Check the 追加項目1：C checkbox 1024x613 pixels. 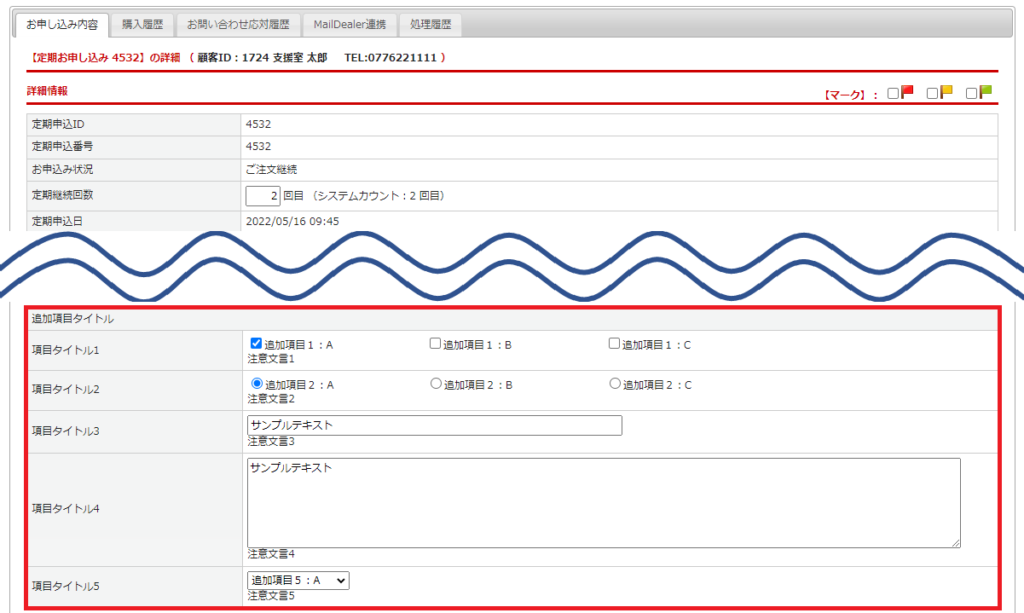pos(615,344)
